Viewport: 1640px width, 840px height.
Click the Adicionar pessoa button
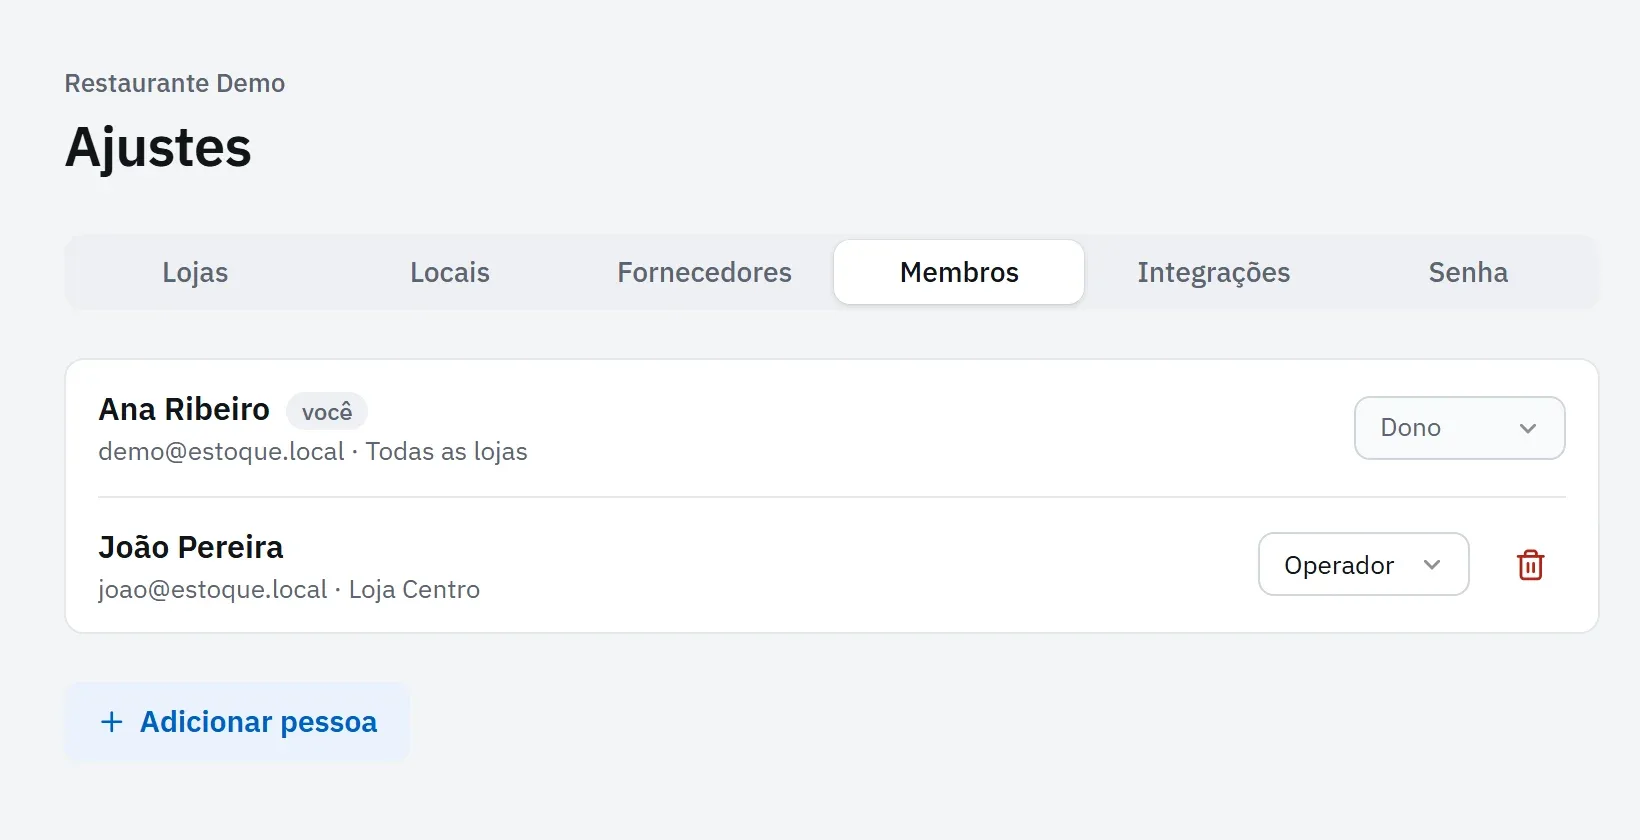(237, 722)
